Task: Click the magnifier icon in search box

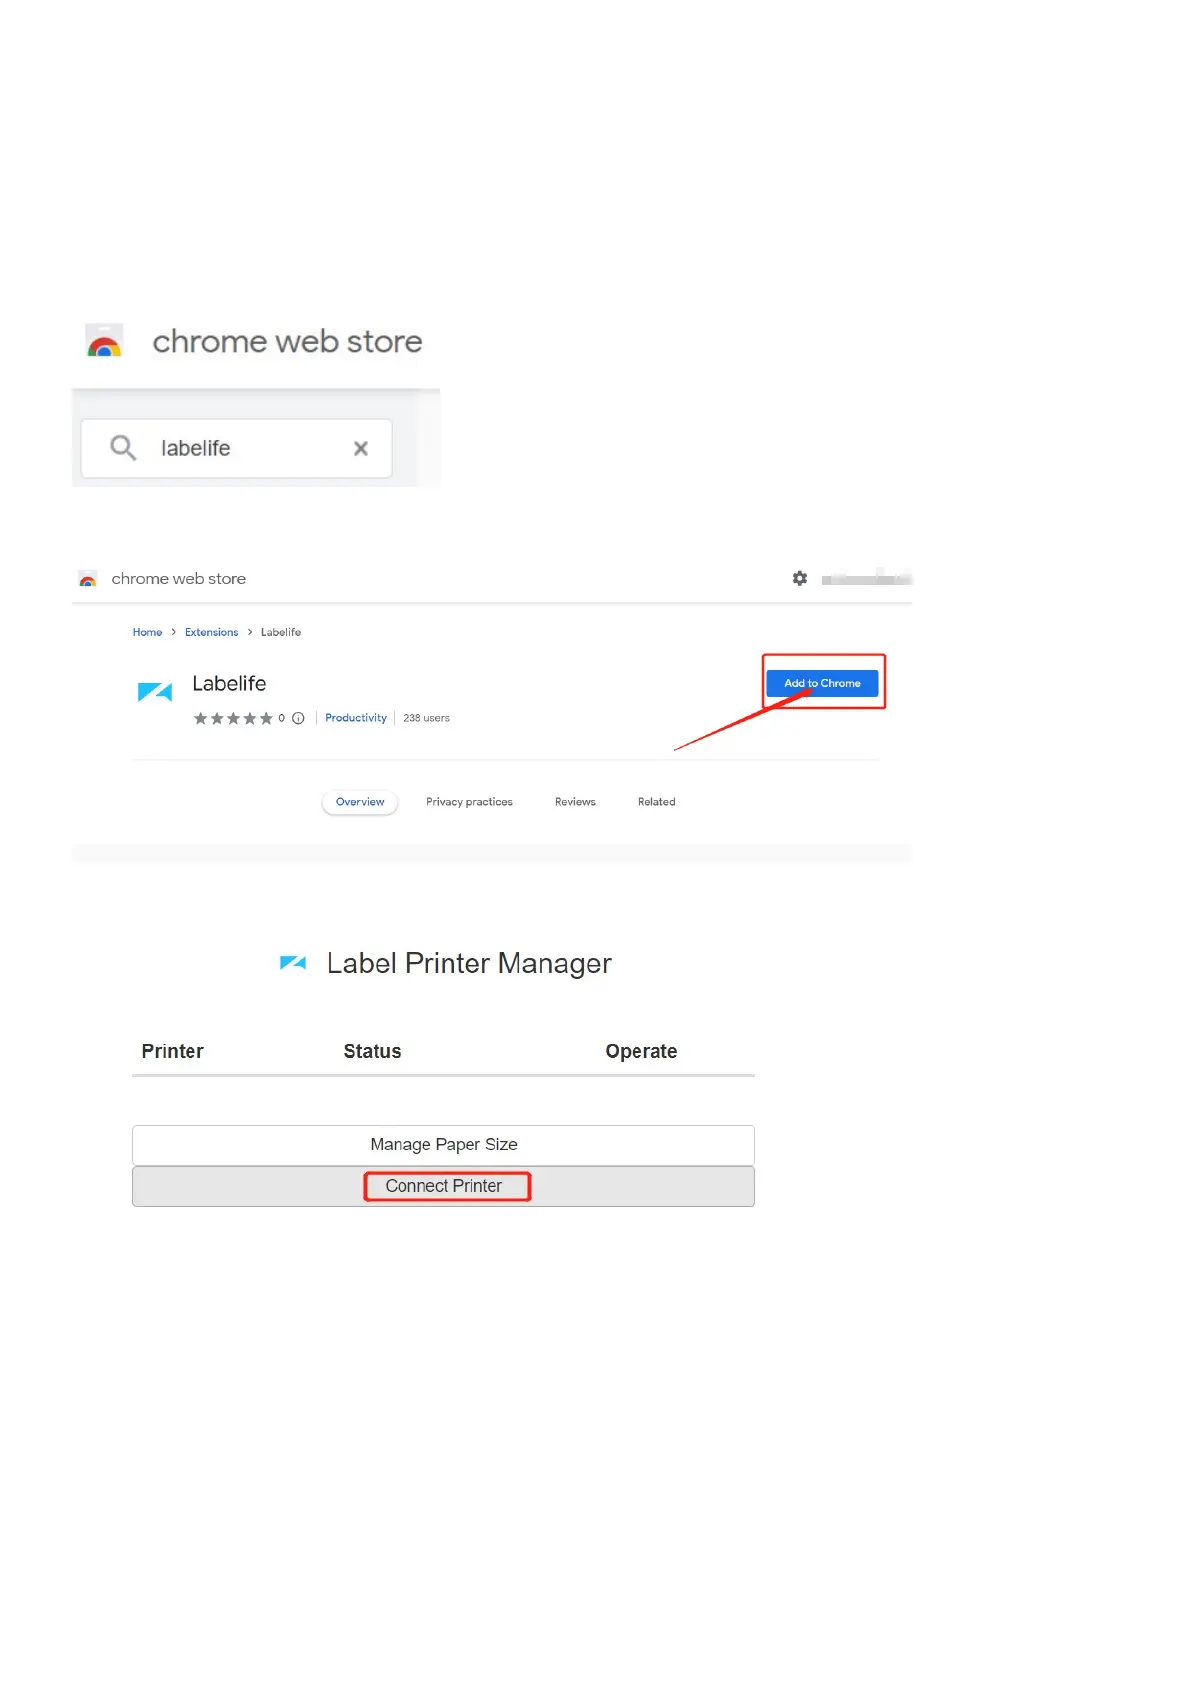Action: (123, 448)
